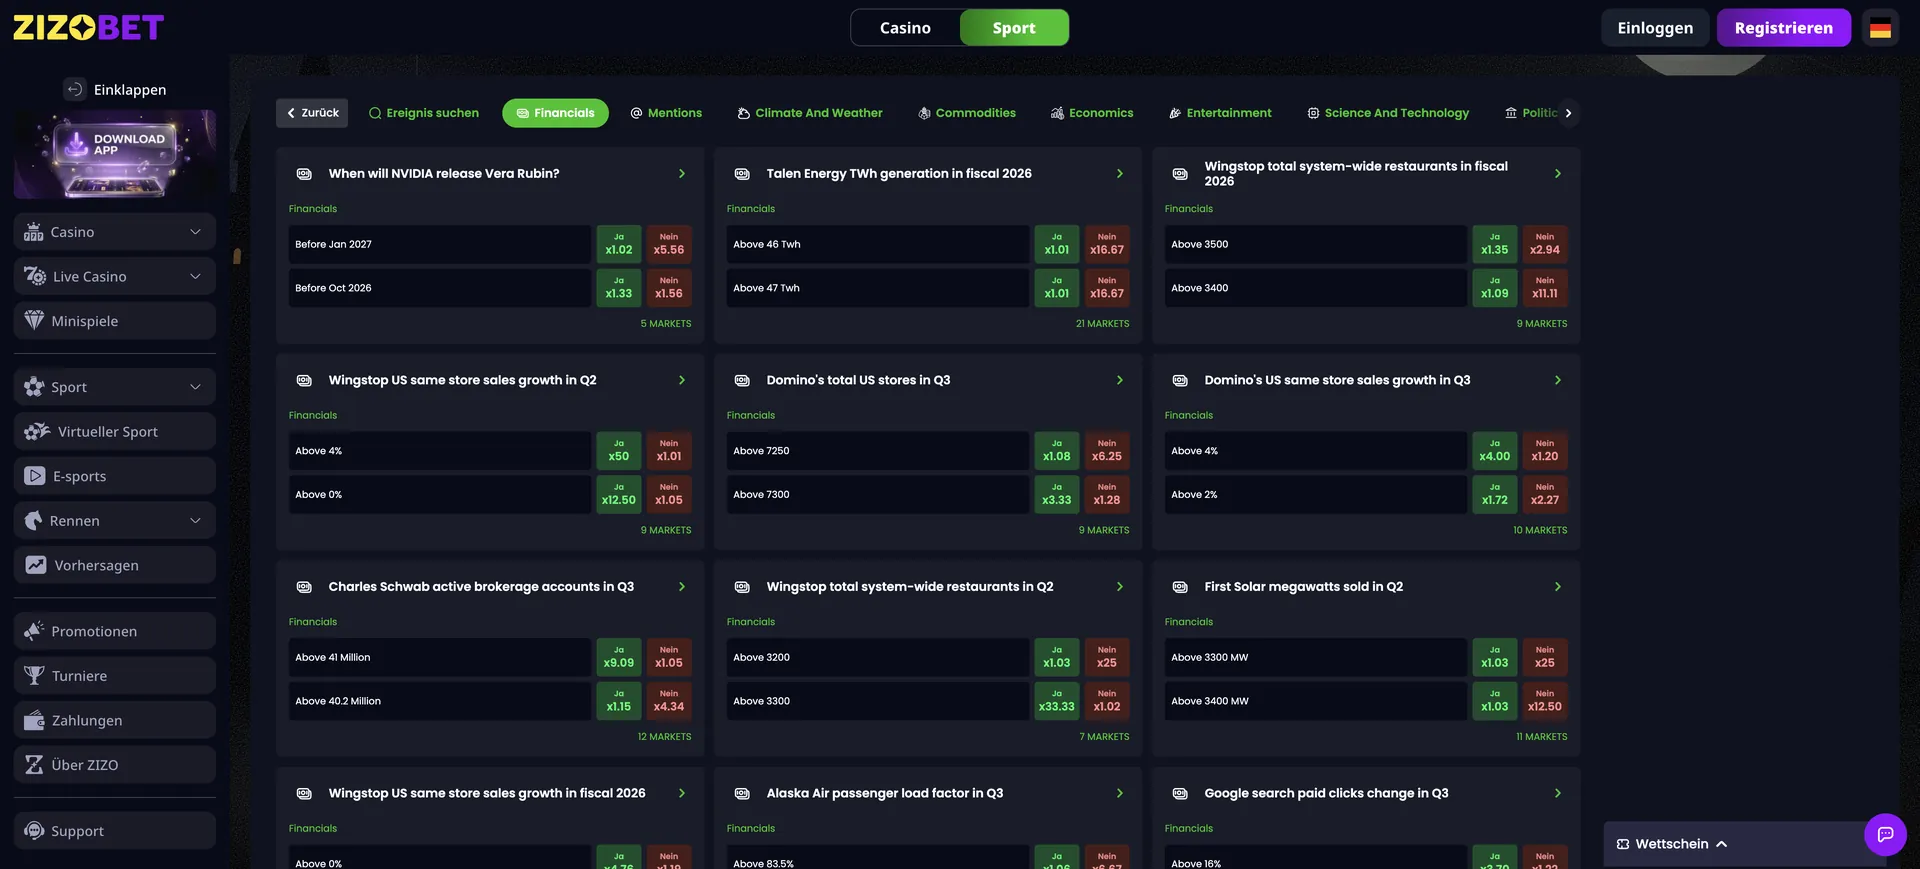The image size is (1920, 869).
Task: Click the Commodities category icon
Action: (x=924, y=113)
